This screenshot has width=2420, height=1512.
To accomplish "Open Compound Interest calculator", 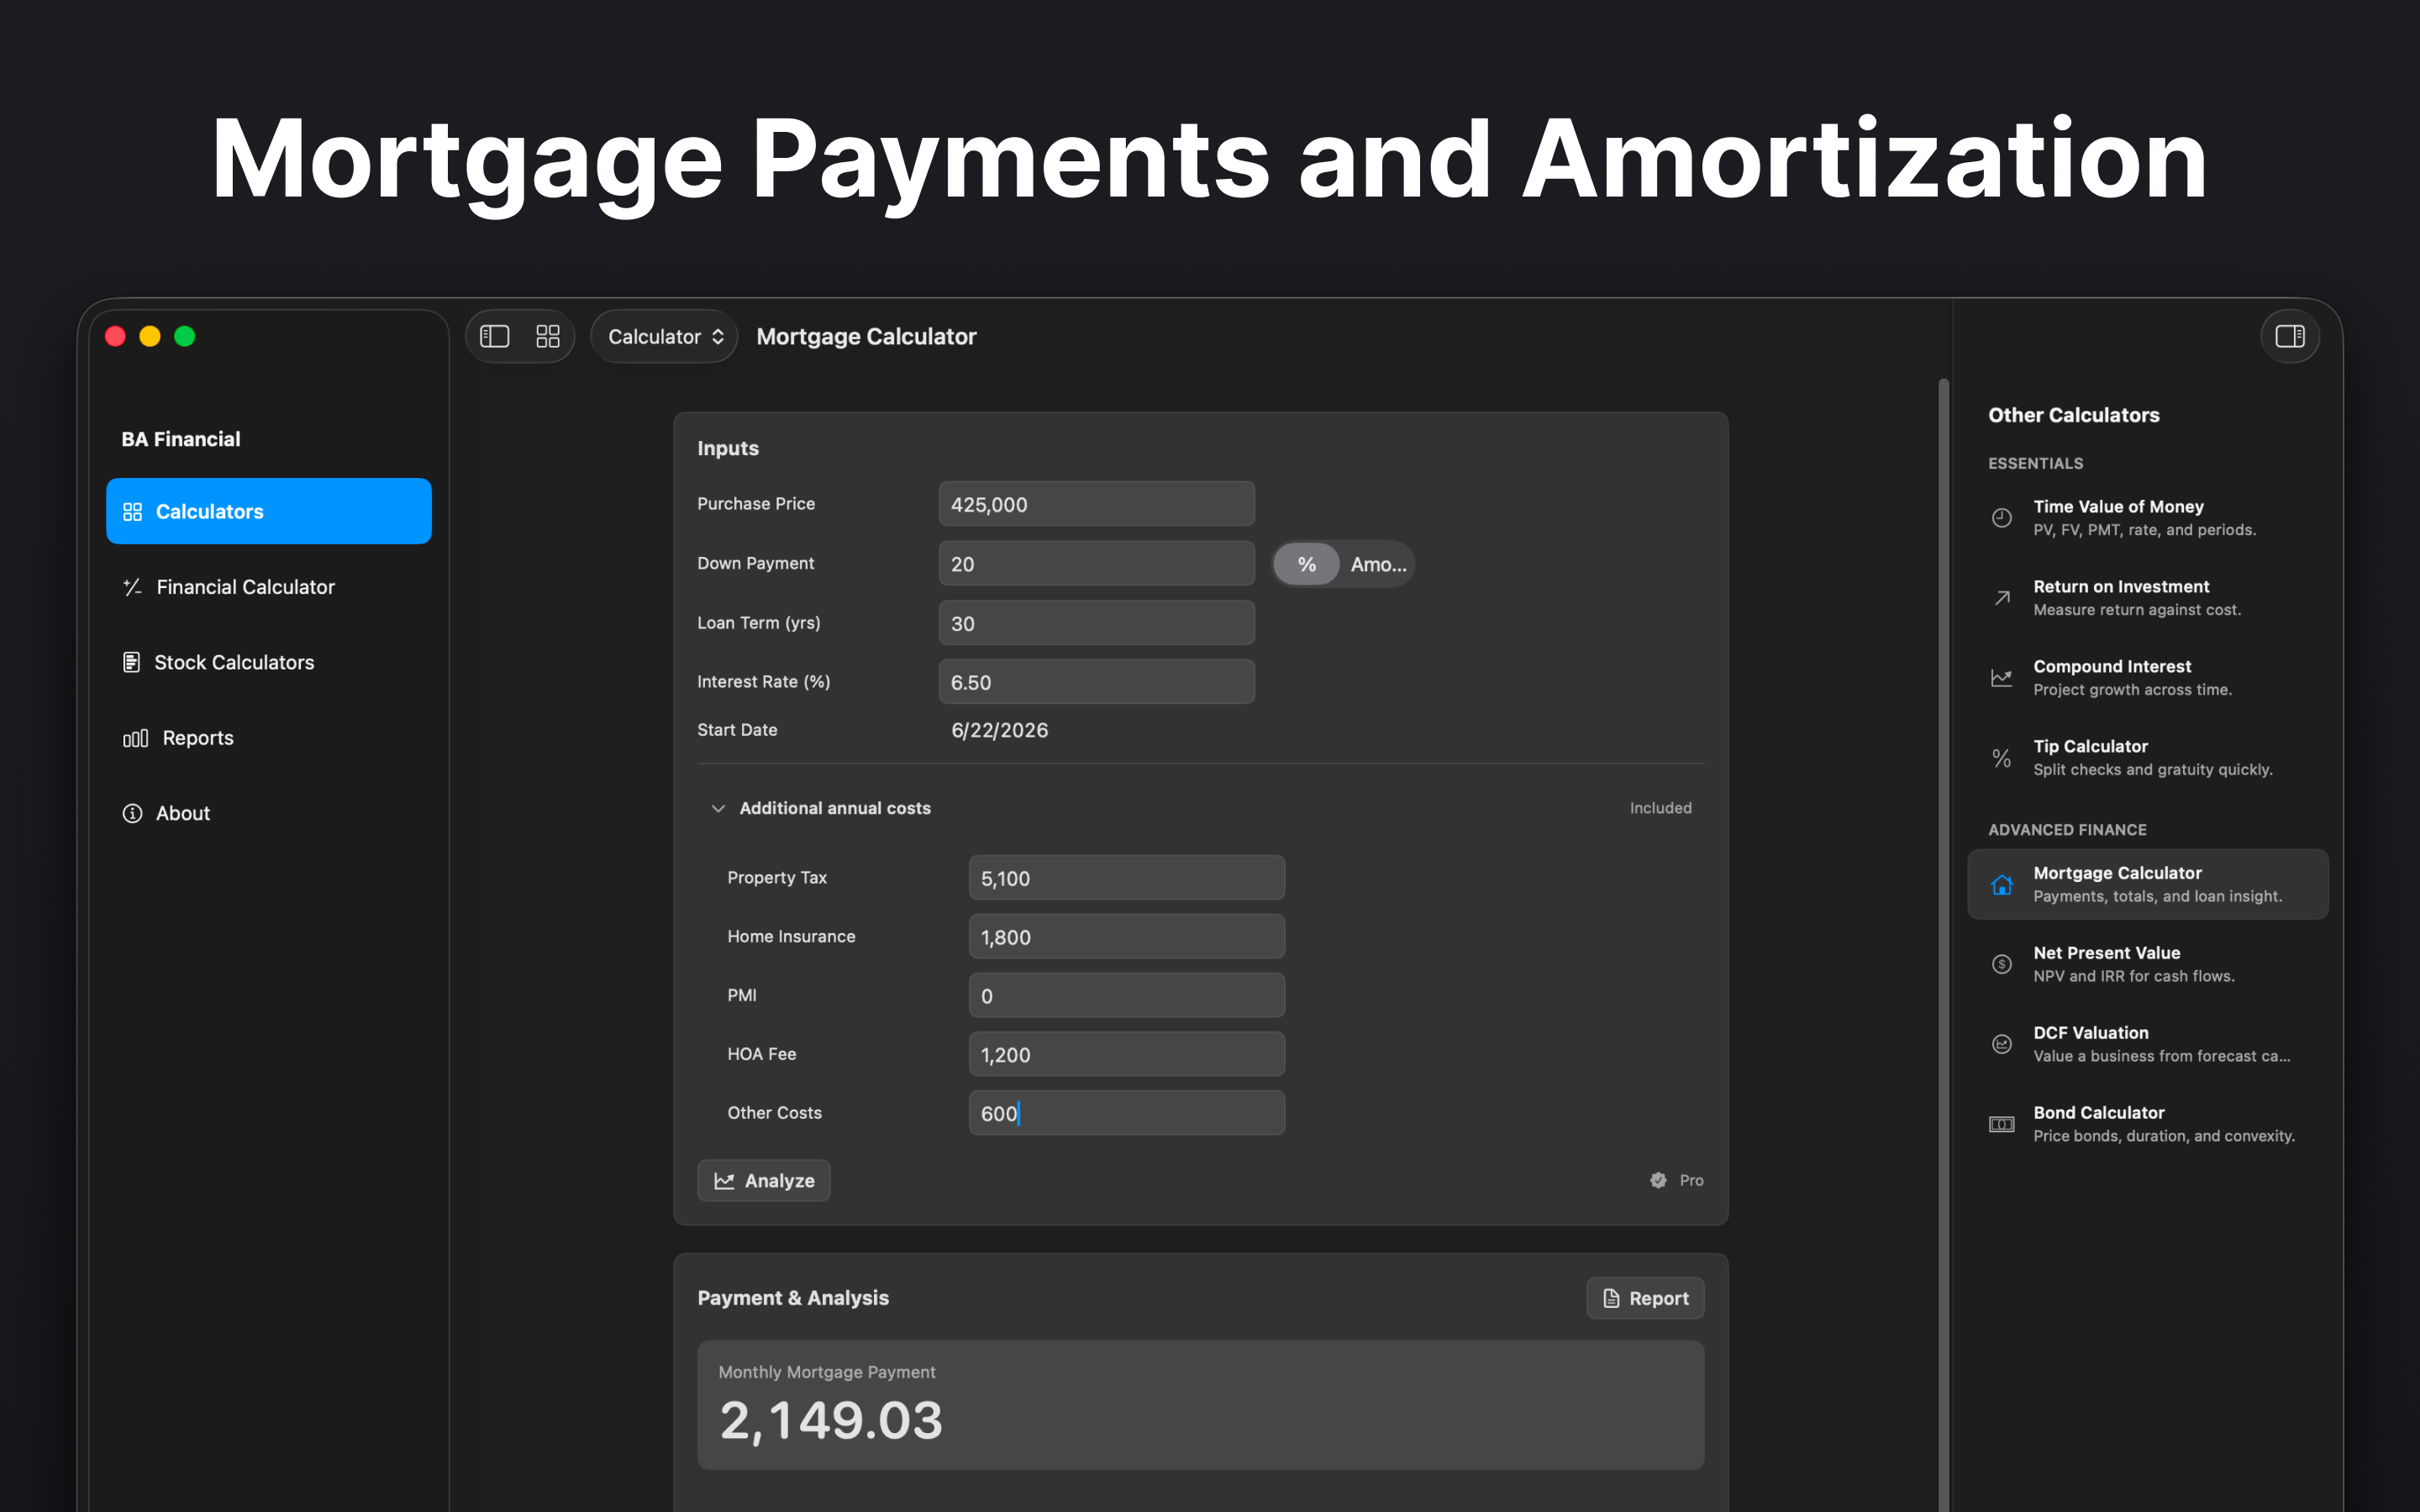I will pyautogui.click(x=2148, y=678).
